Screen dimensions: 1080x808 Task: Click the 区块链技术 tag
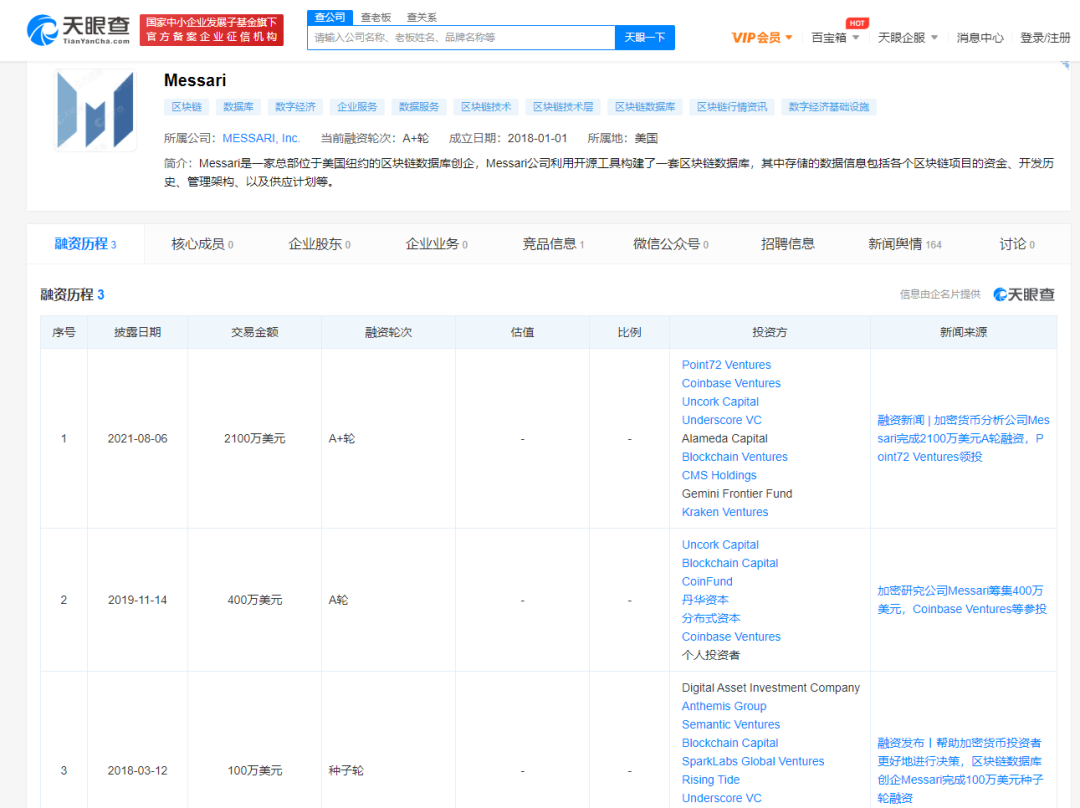(486, 107)
